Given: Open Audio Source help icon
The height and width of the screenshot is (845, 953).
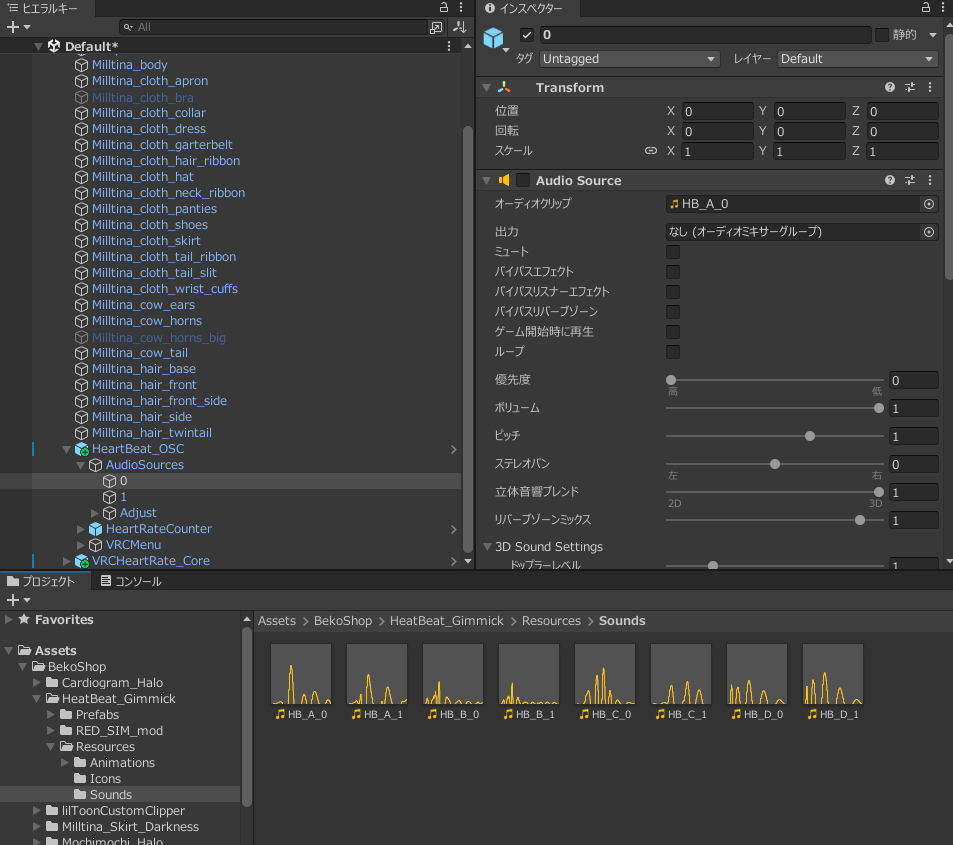Looking at the screenshot, I should [890, 181].
